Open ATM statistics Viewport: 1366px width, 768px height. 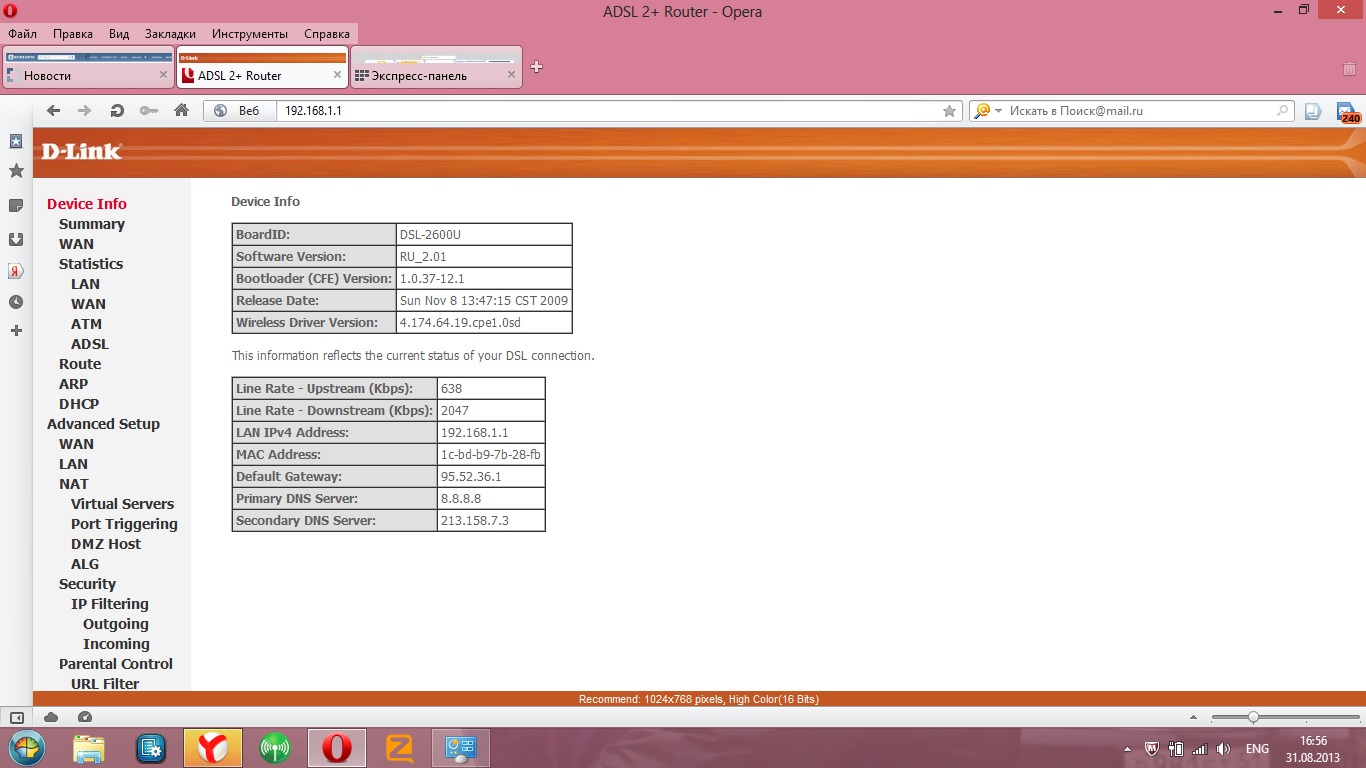click(87, 324)
